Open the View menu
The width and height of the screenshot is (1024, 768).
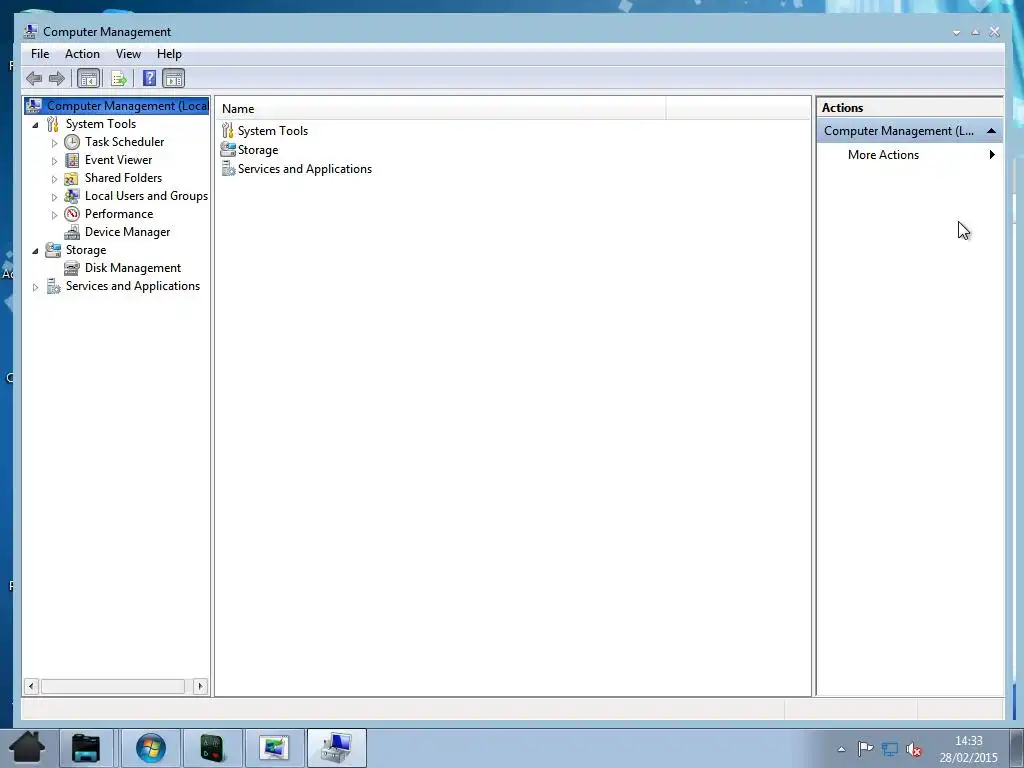click(128, 54)
